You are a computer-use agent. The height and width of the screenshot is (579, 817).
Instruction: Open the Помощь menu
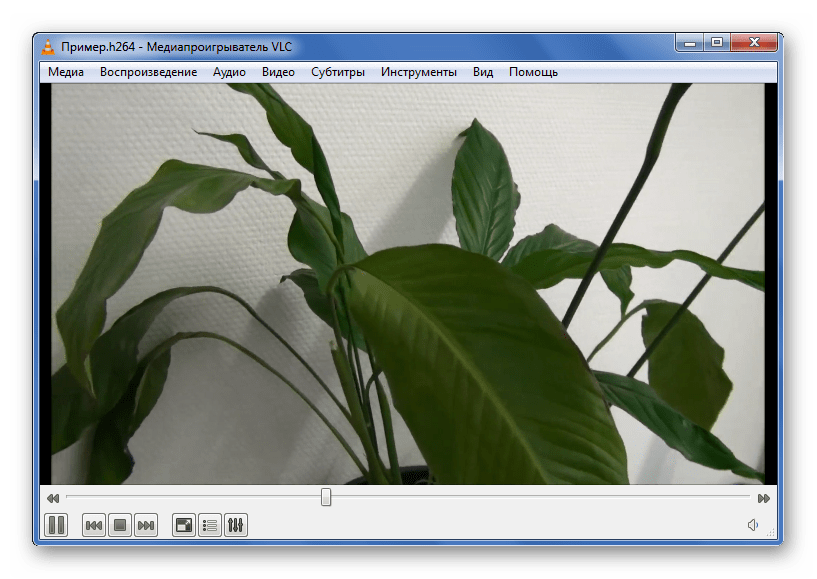[x=533, y=72]
